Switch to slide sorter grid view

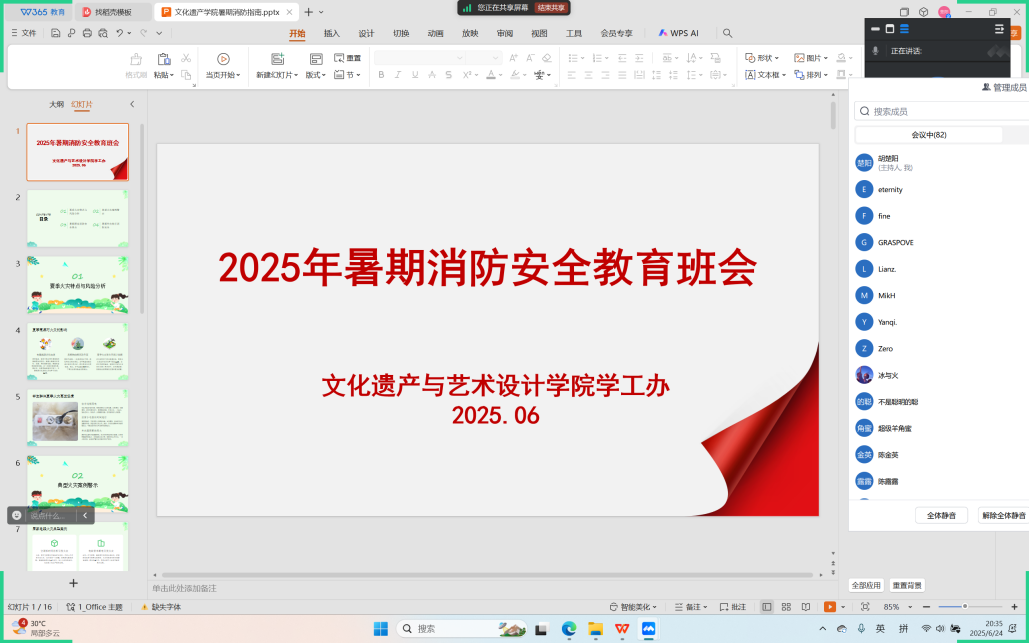(786, 607)
